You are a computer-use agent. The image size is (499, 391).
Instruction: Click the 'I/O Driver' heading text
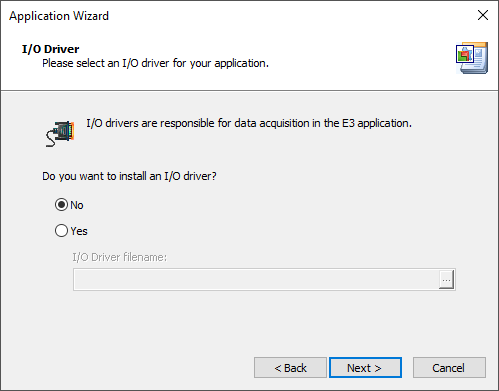click(x=50, y=49)
